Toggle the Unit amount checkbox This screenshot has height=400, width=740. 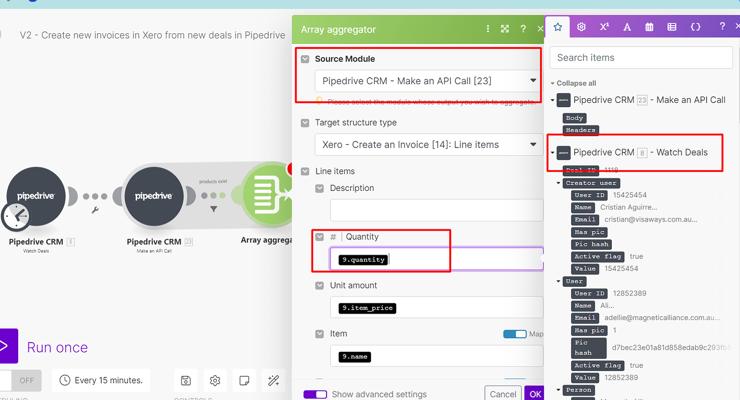tap(320, 285)
